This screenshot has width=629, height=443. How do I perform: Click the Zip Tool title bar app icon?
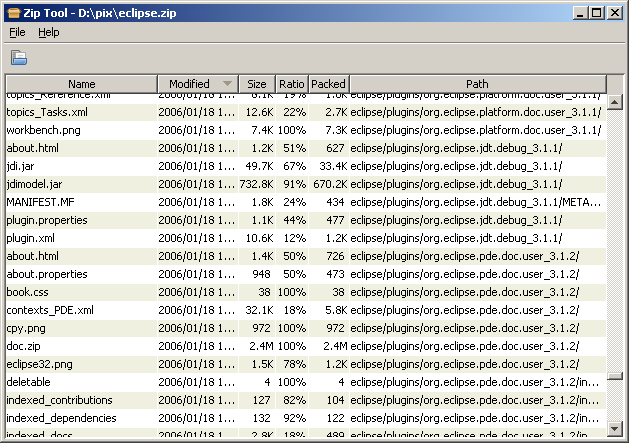coord(14,13)
